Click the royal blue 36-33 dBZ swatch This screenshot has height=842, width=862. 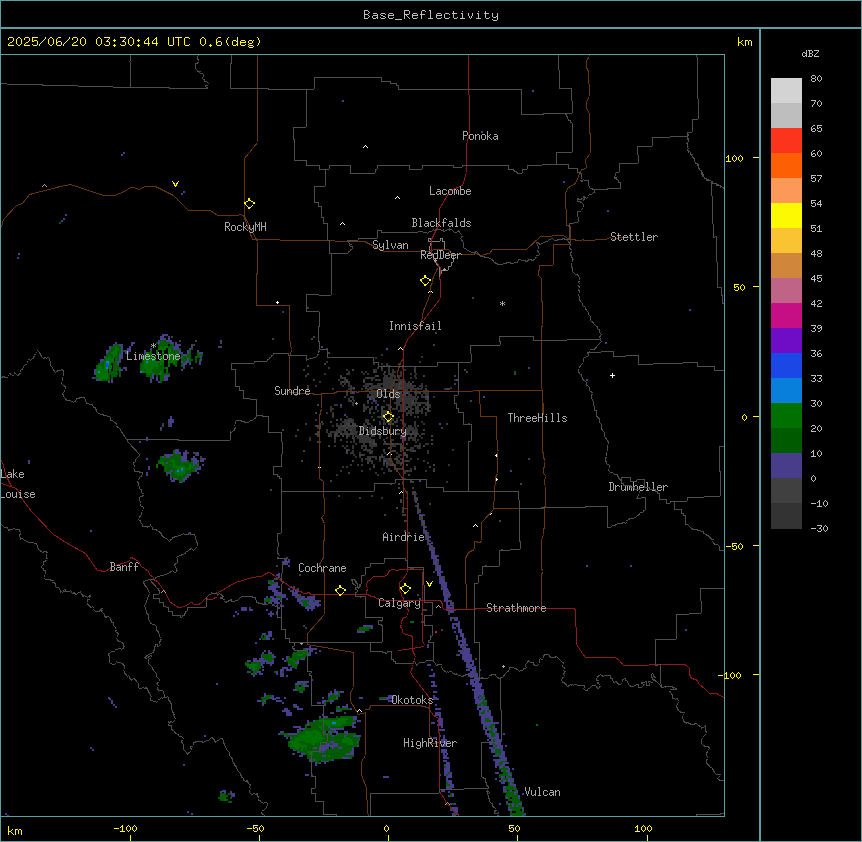point(786,365)
